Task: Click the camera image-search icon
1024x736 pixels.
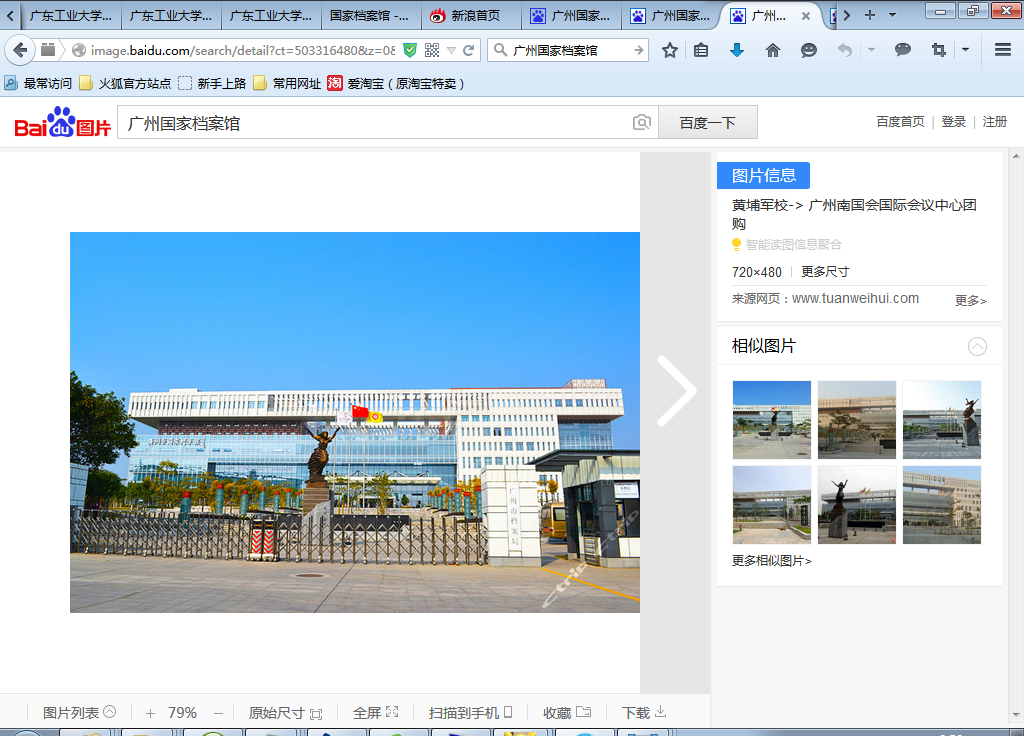Action: pos(641,122)
